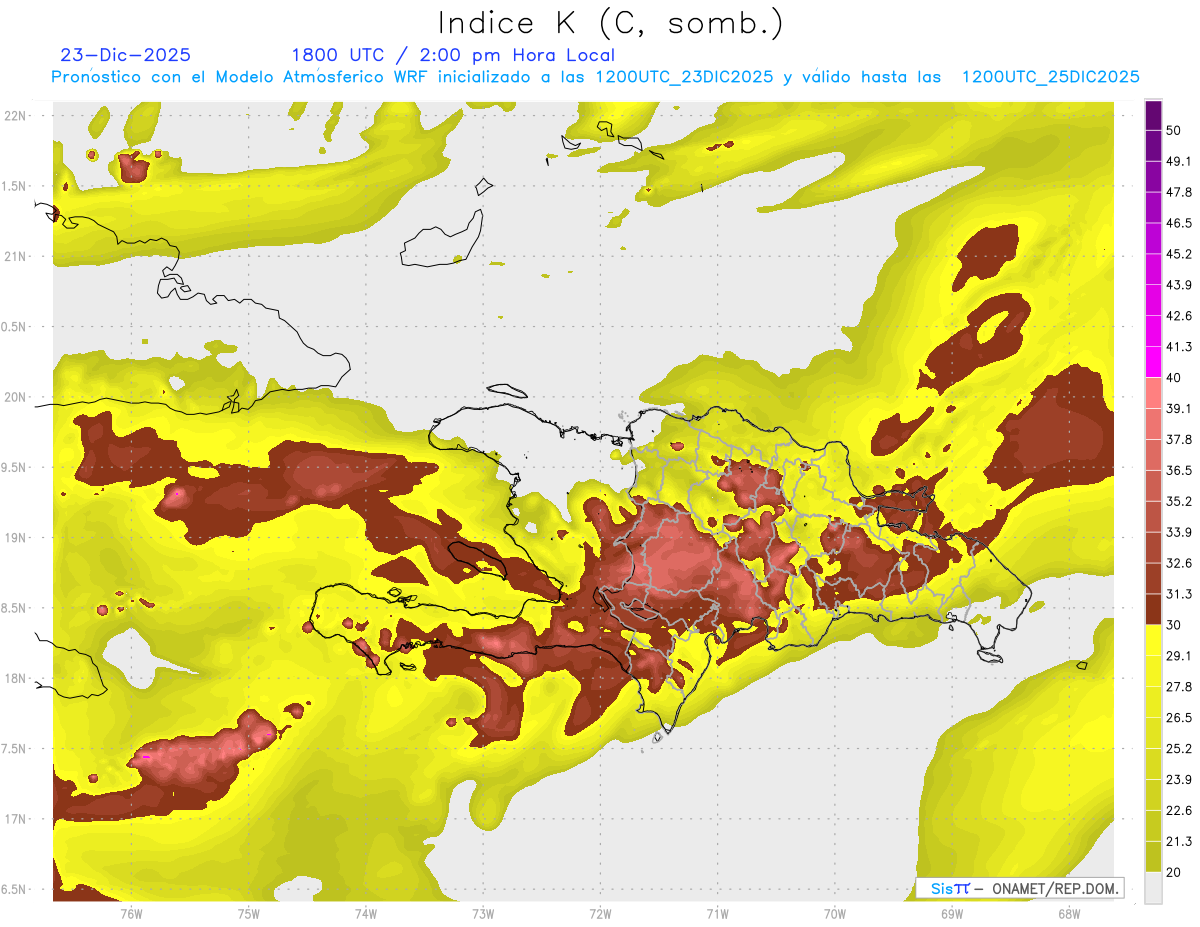
Task: Pick the dark brown legend swatch between 30 and 31.3
Action: pyautogui.click(x=1153, y=610)
